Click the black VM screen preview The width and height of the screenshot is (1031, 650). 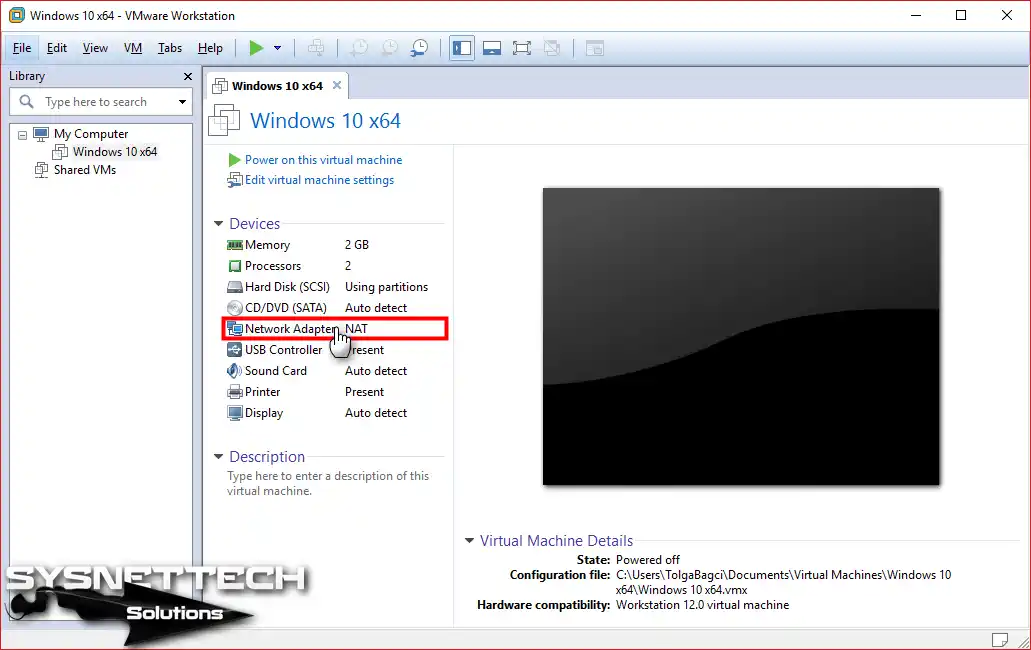741,337
